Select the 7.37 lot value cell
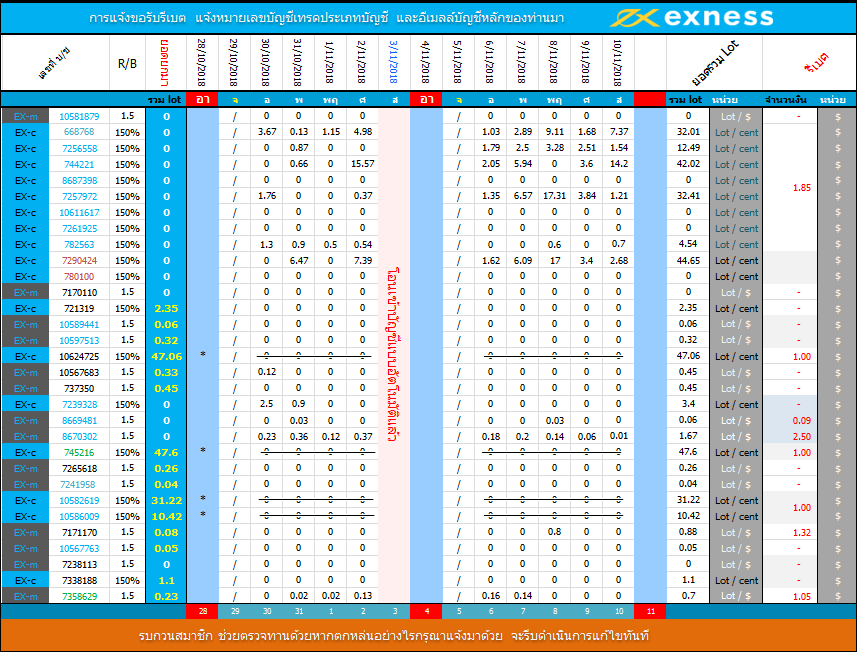Screen dimensions: 857x652 (x=619, y=132)
